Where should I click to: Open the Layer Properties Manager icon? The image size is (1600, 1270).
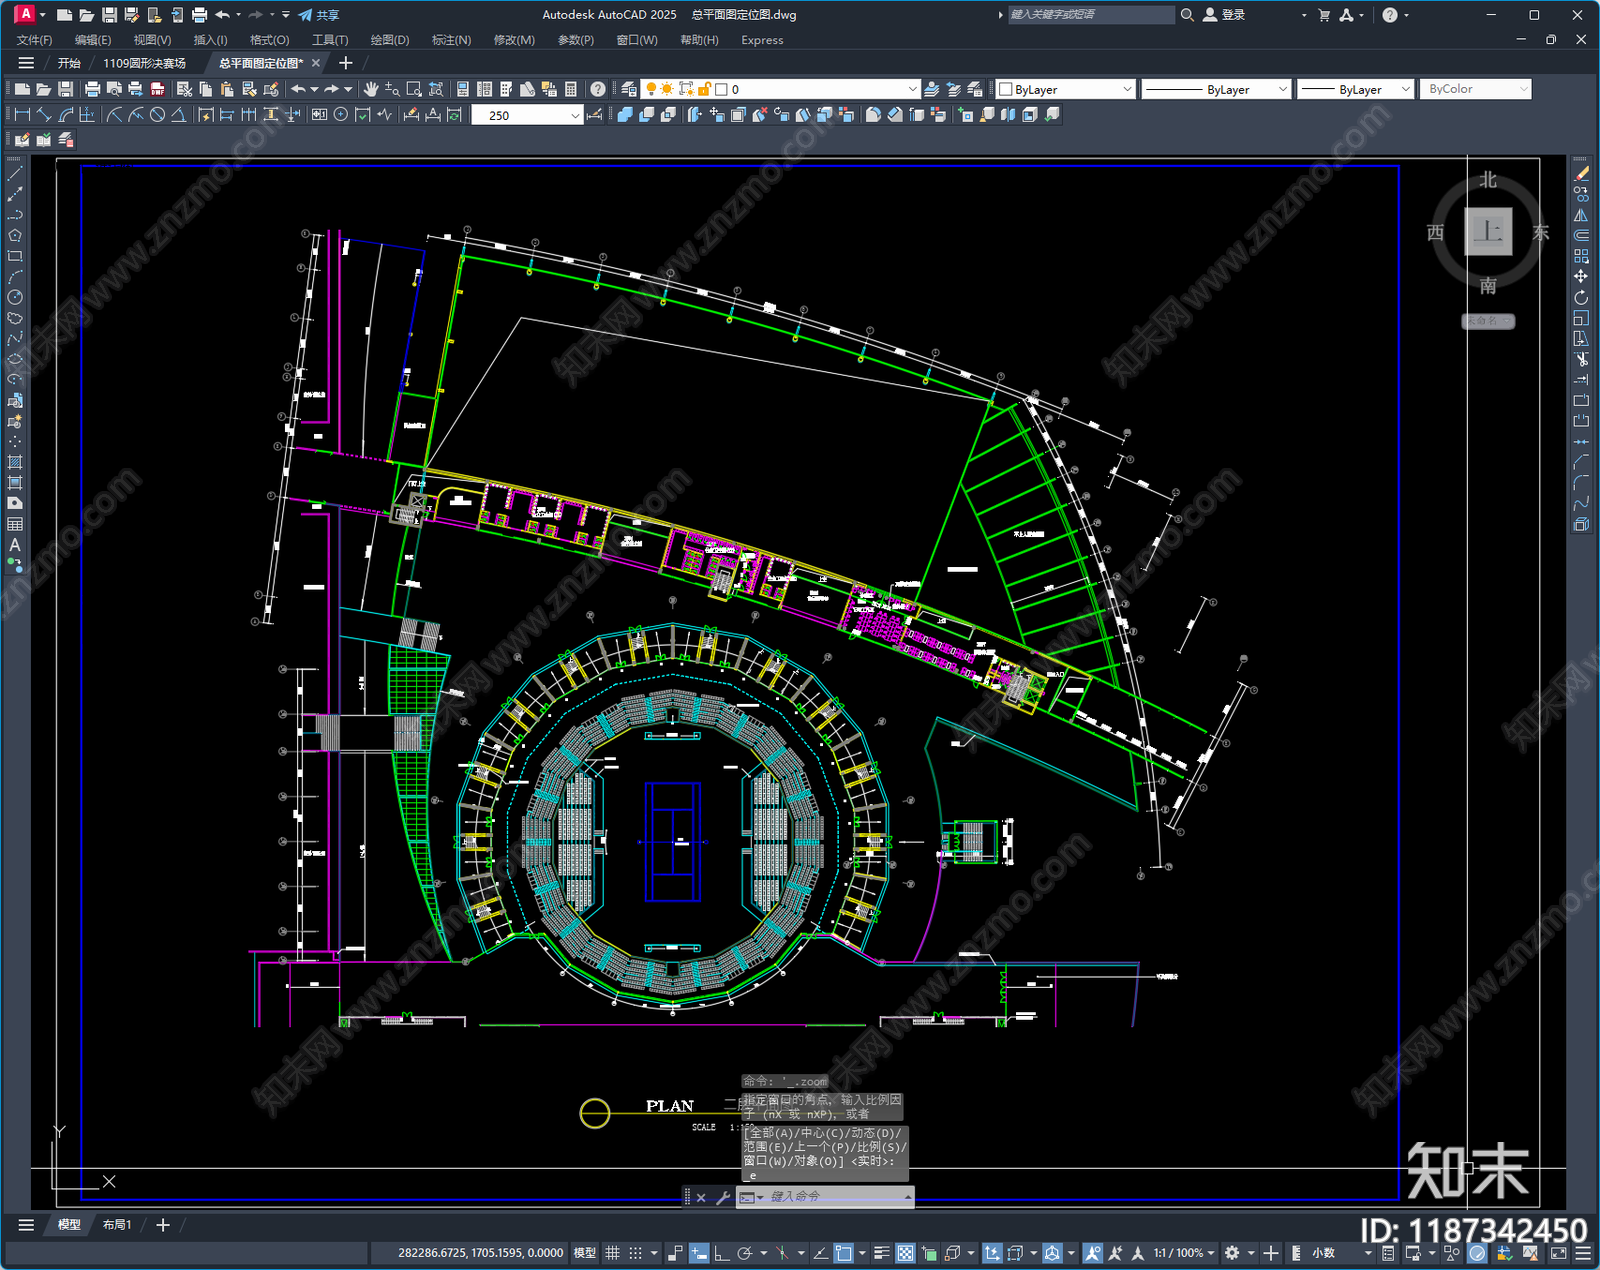628,89
